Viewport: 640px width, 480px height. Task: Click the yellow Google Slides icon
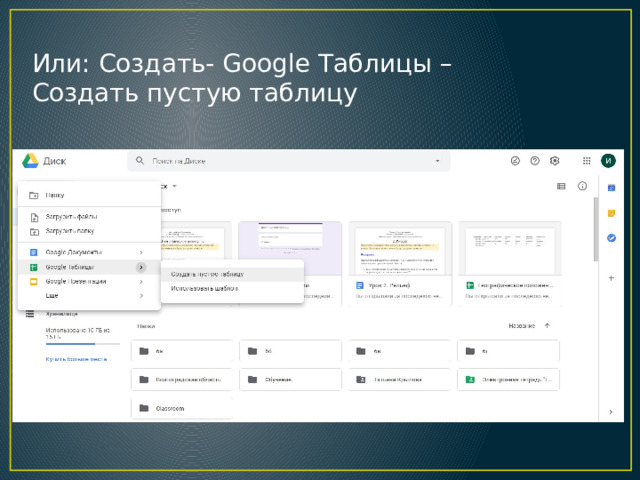tap(34, 282)
